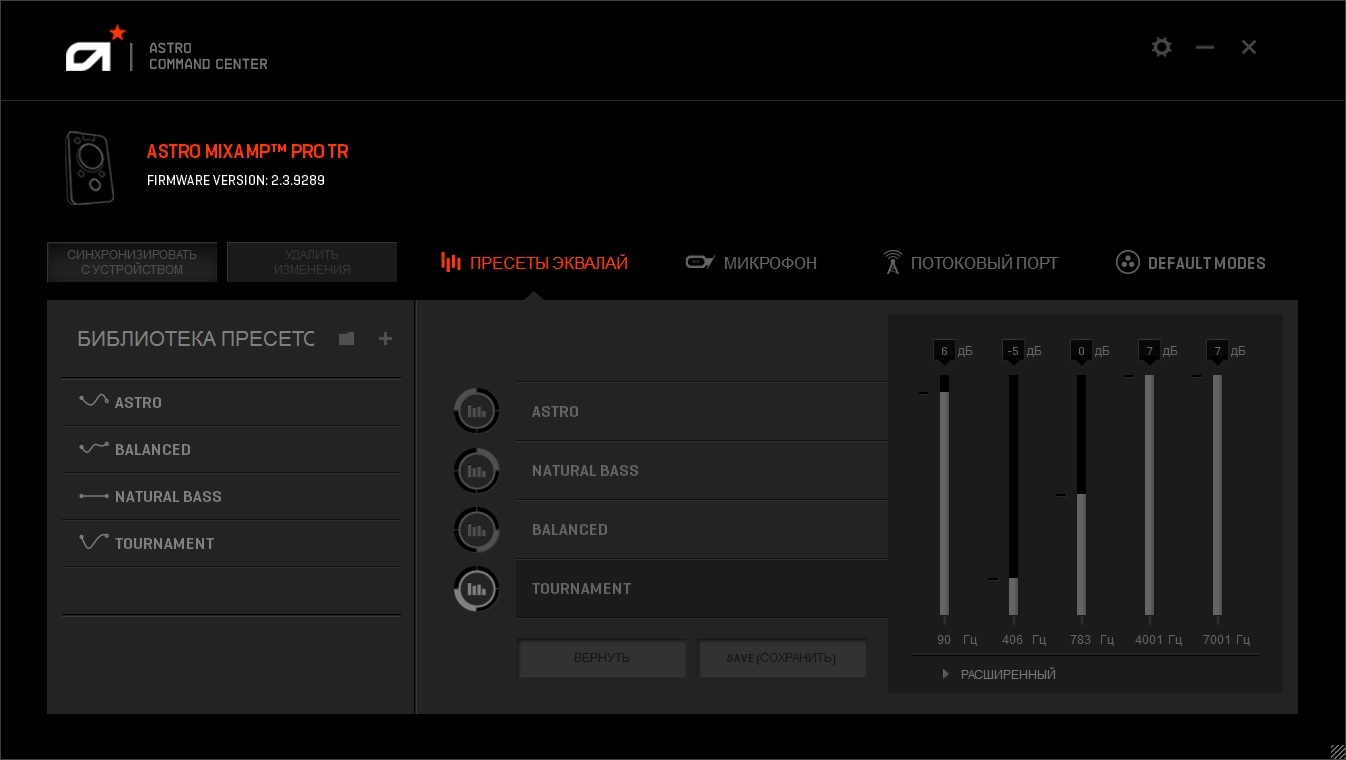This screenshot has height=760, width=1346.
Task: Choose BALANCED from the preset library list
Action: click(152, 449)
